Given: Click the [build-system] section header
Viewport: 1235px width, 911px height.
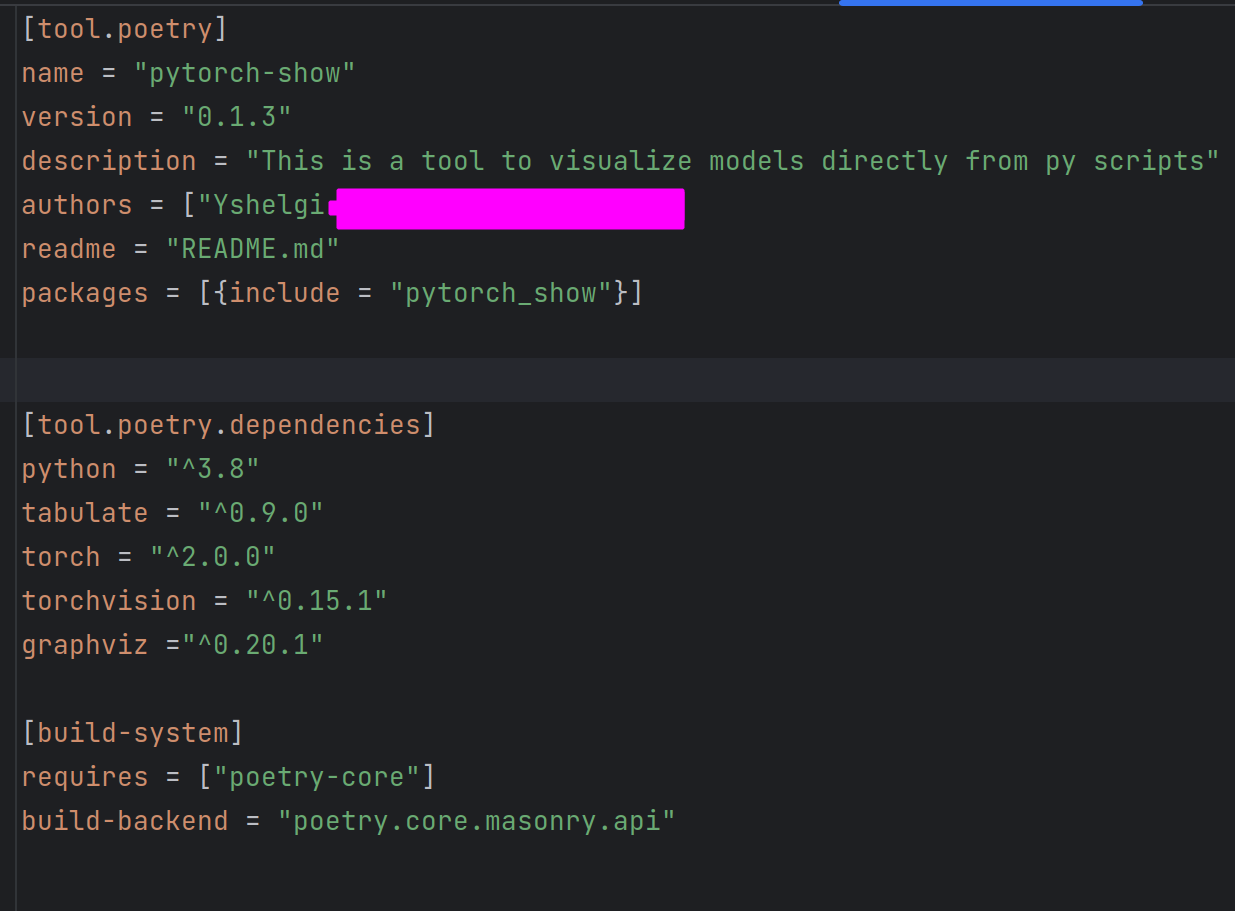Looking at the screenshot, I should click(x=133, y=733).
